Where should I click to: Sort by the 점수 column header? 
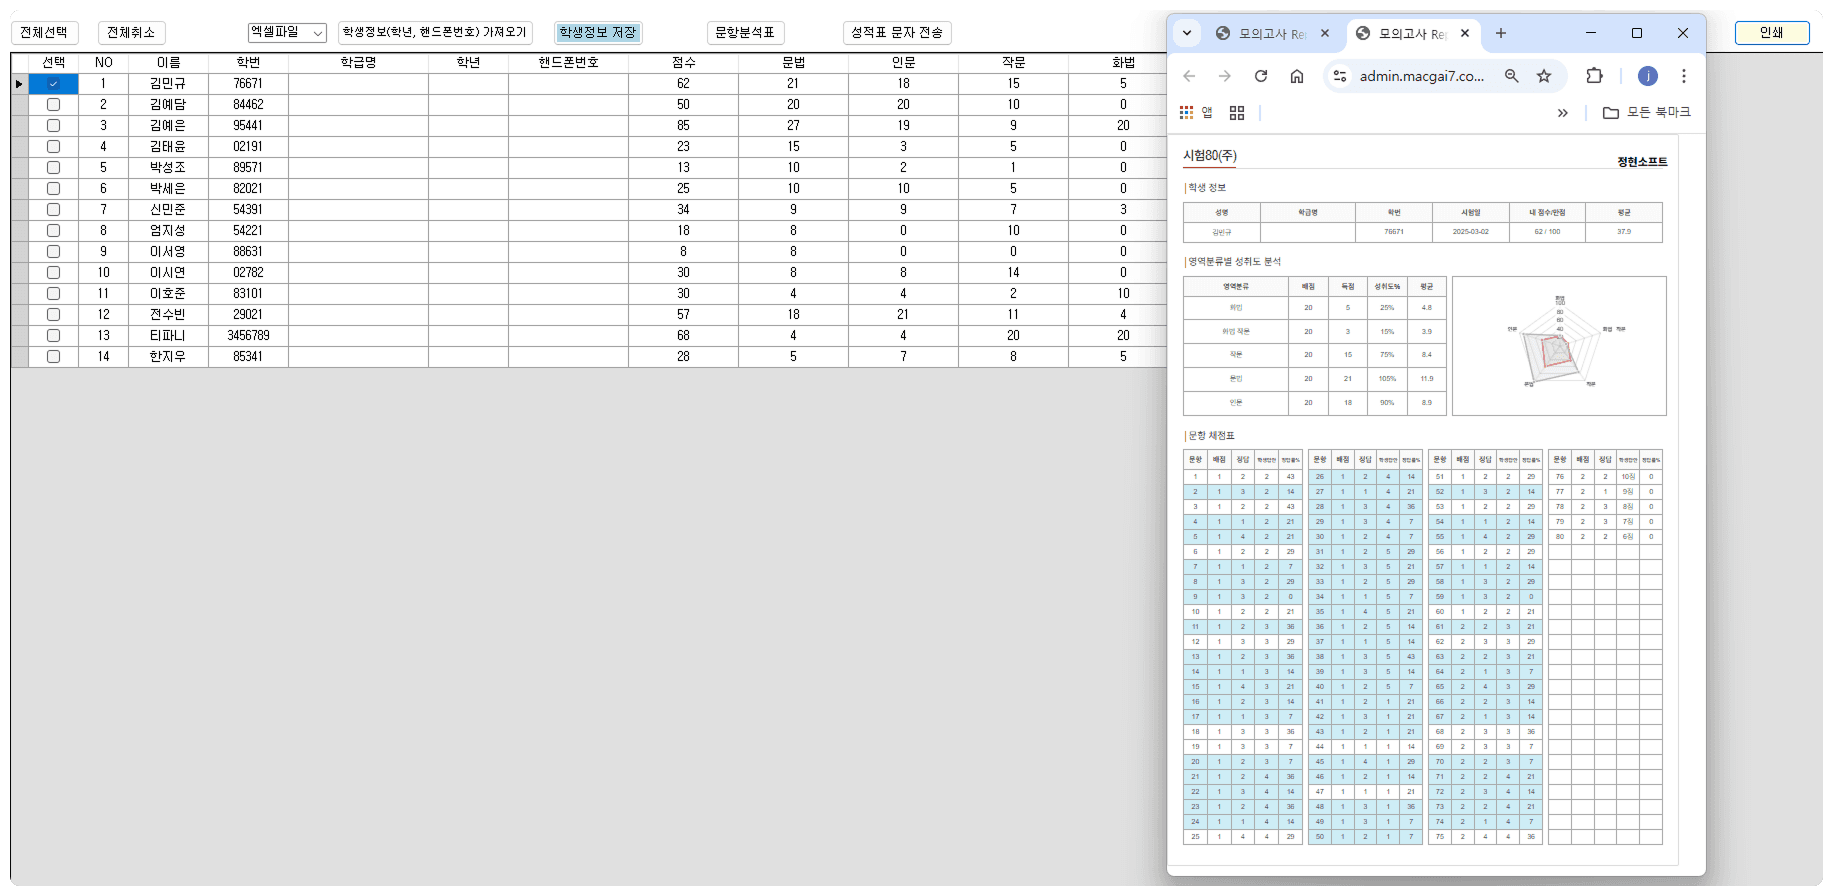tap(683, 63)
